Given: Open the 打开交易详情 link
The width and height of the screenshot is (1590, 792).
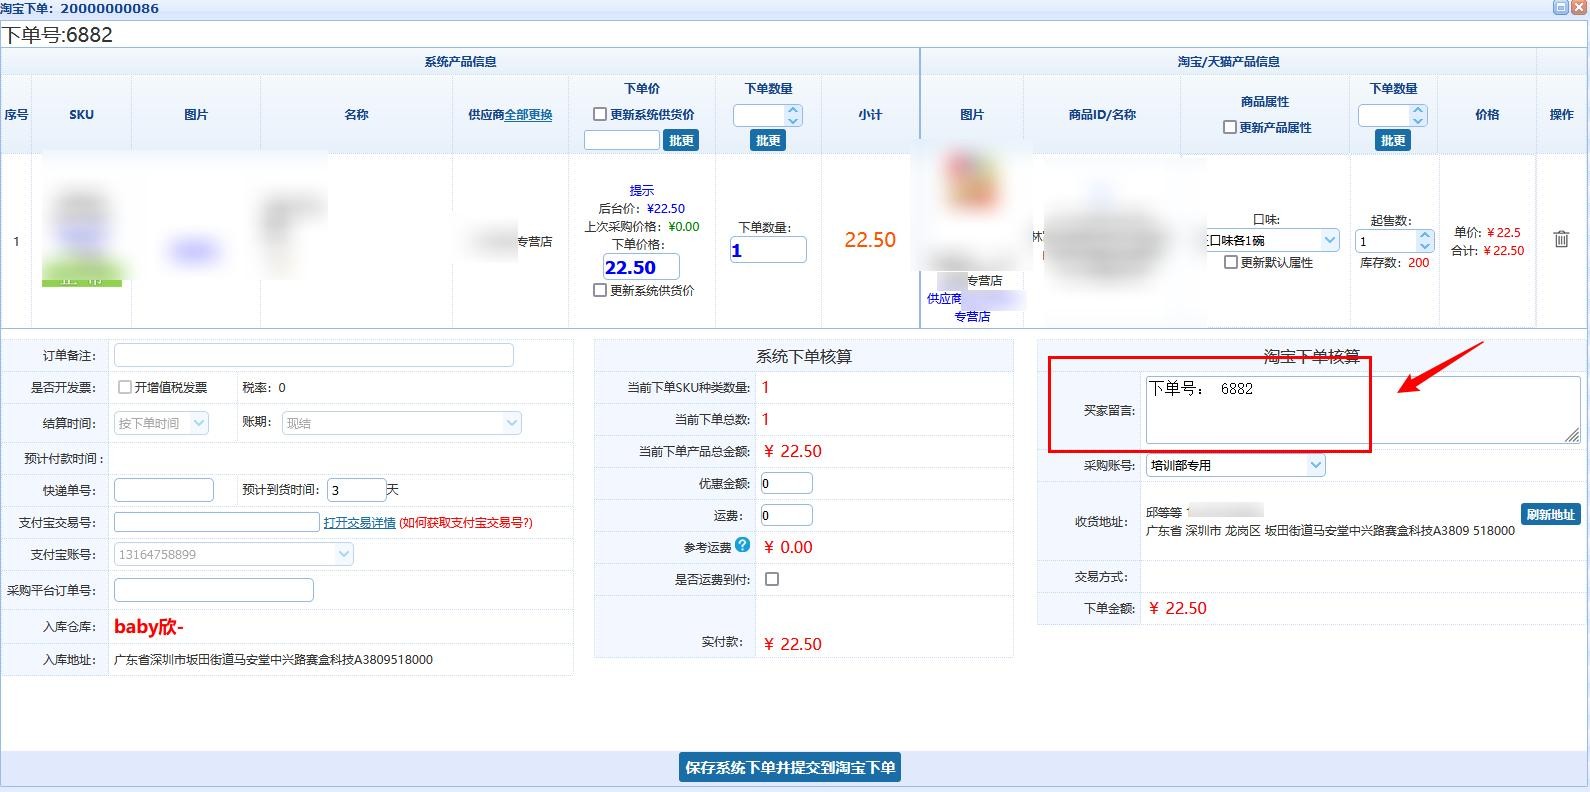Looking at the screenshot, I should 359,522.
